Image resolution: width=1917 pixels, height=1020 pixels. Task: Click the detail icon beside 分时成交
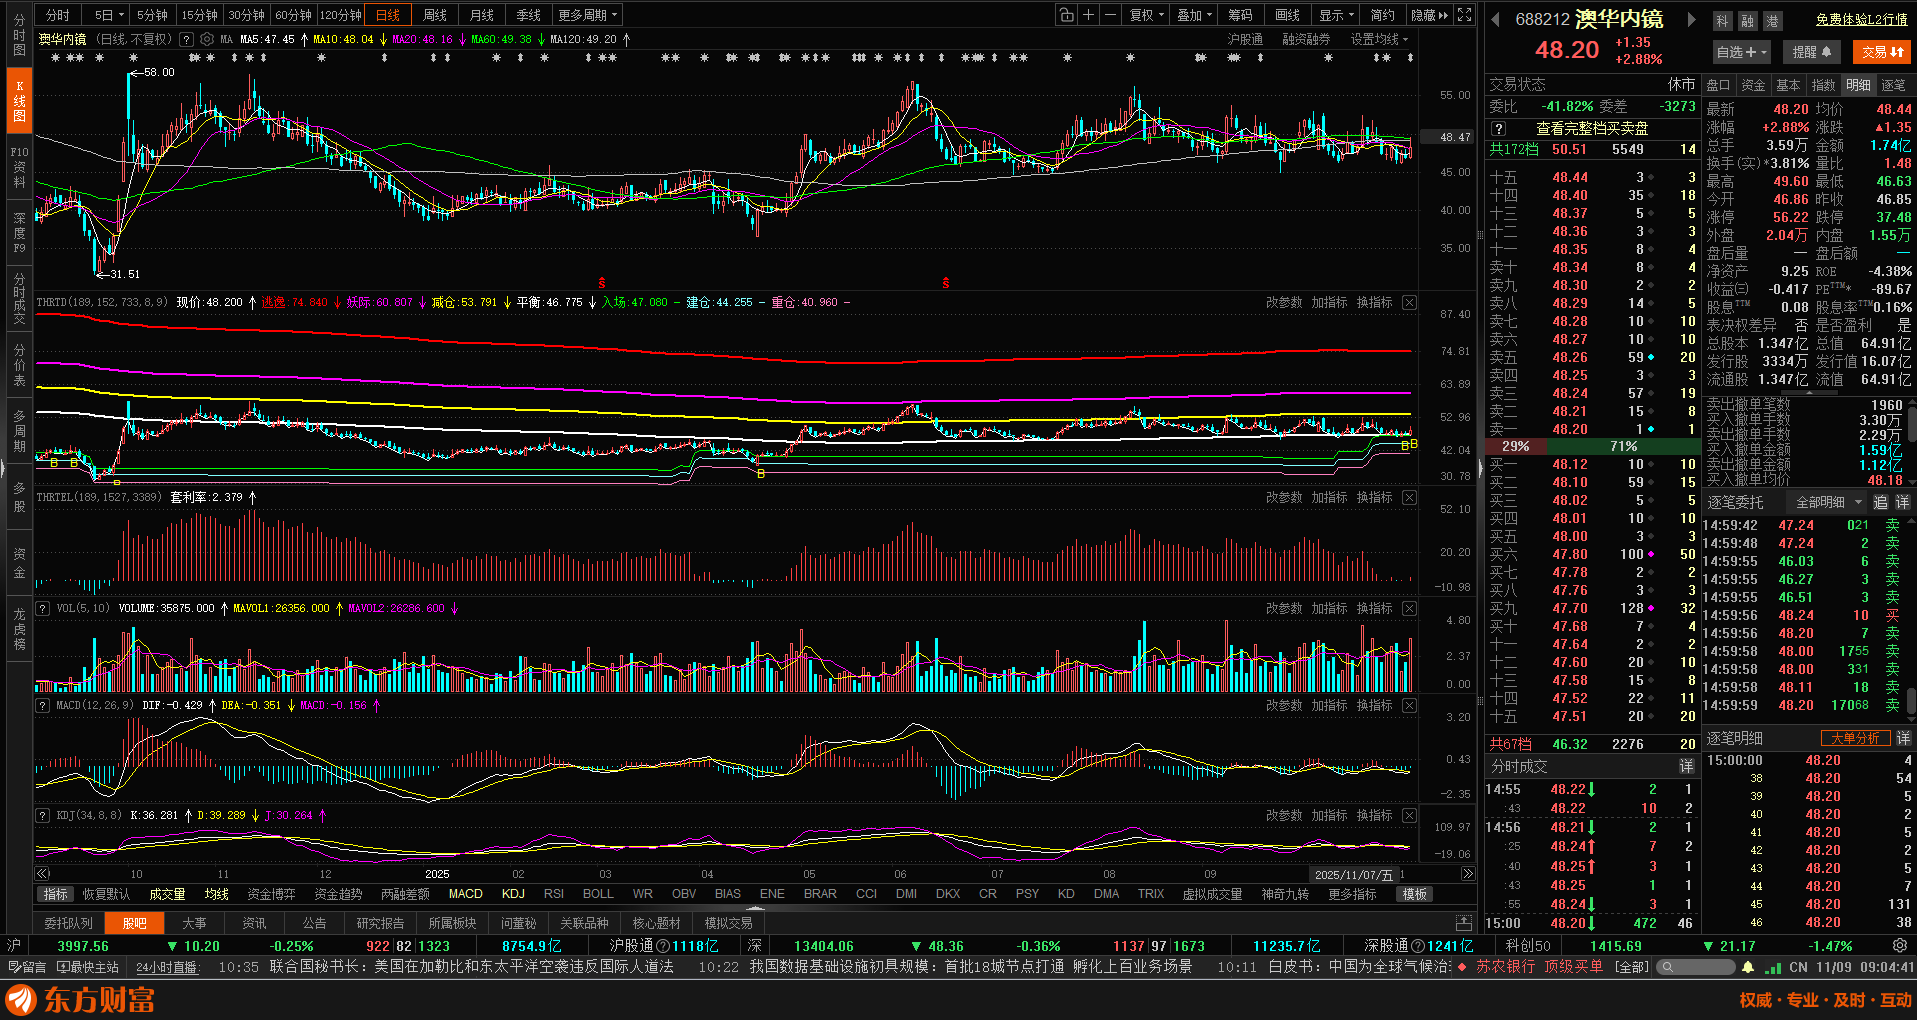pos(1686,766)
